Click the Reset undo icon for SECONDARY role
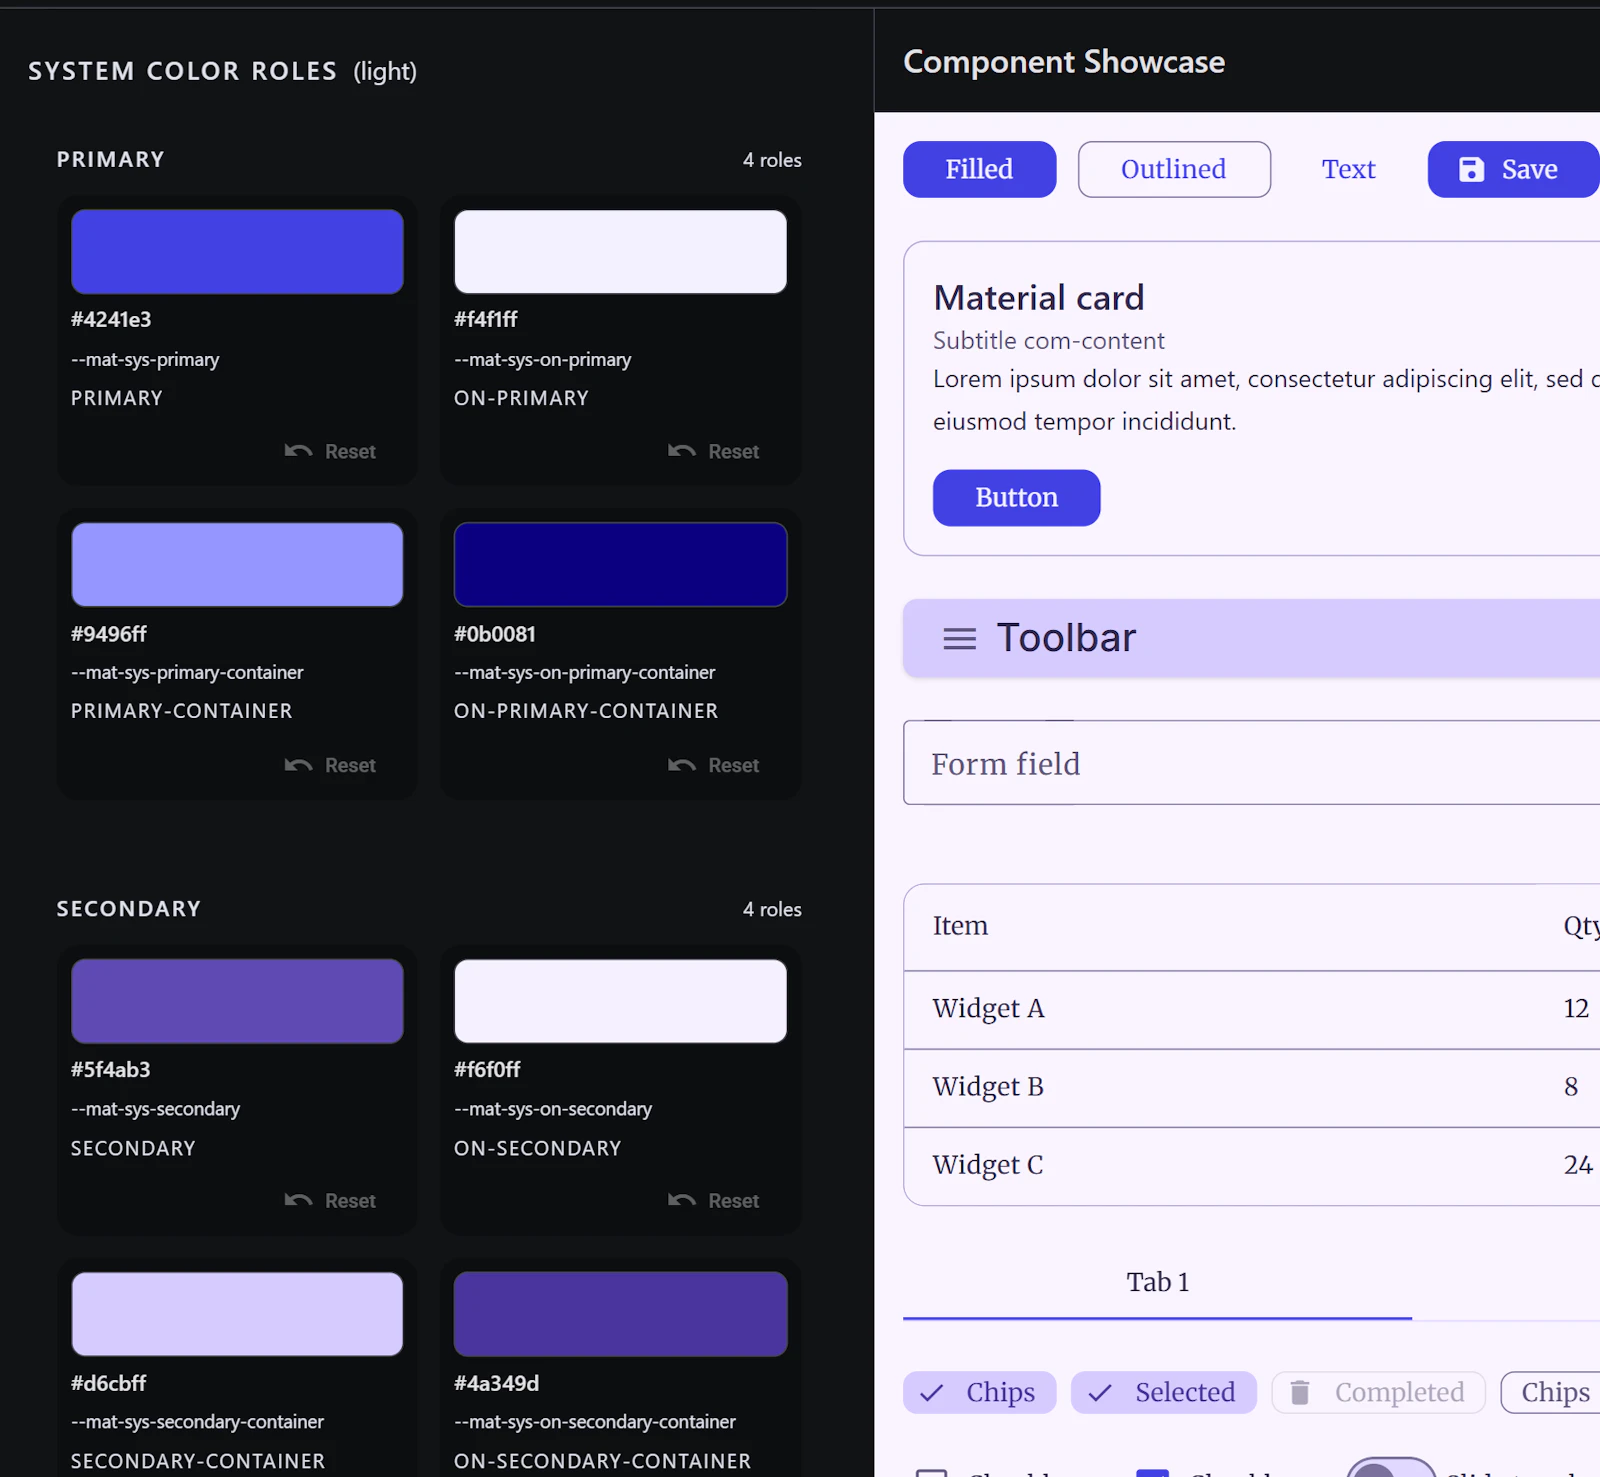The width and height of the screenshot is (1600, 1477). [298, 1200]
